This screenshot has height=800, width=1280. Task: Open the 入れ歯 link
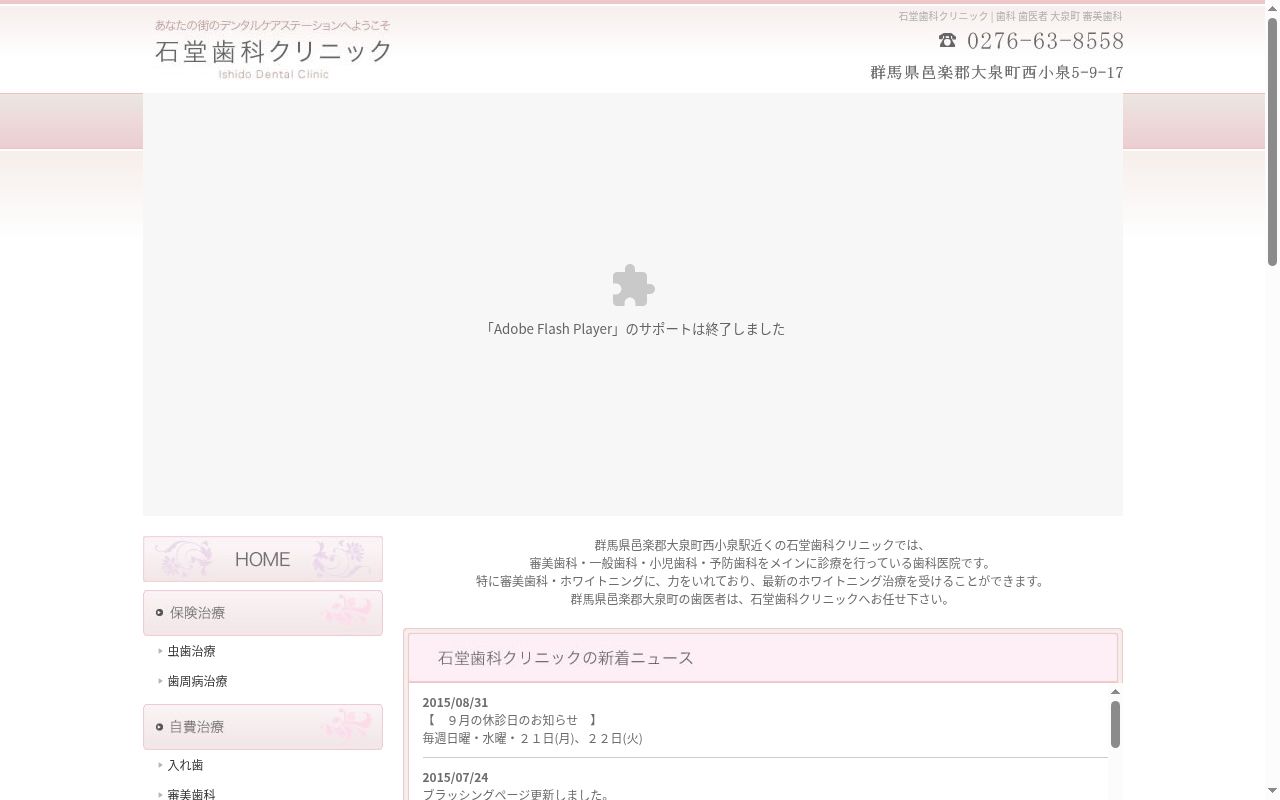(185, 765)
